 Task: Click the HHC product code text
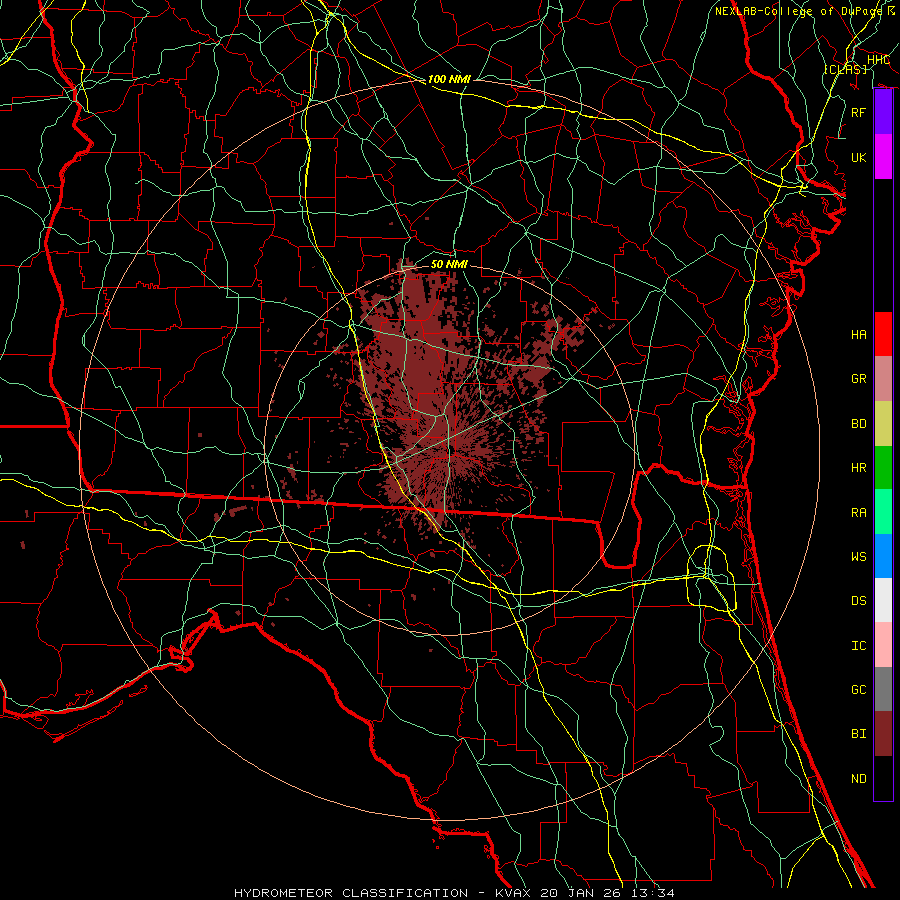878,60
